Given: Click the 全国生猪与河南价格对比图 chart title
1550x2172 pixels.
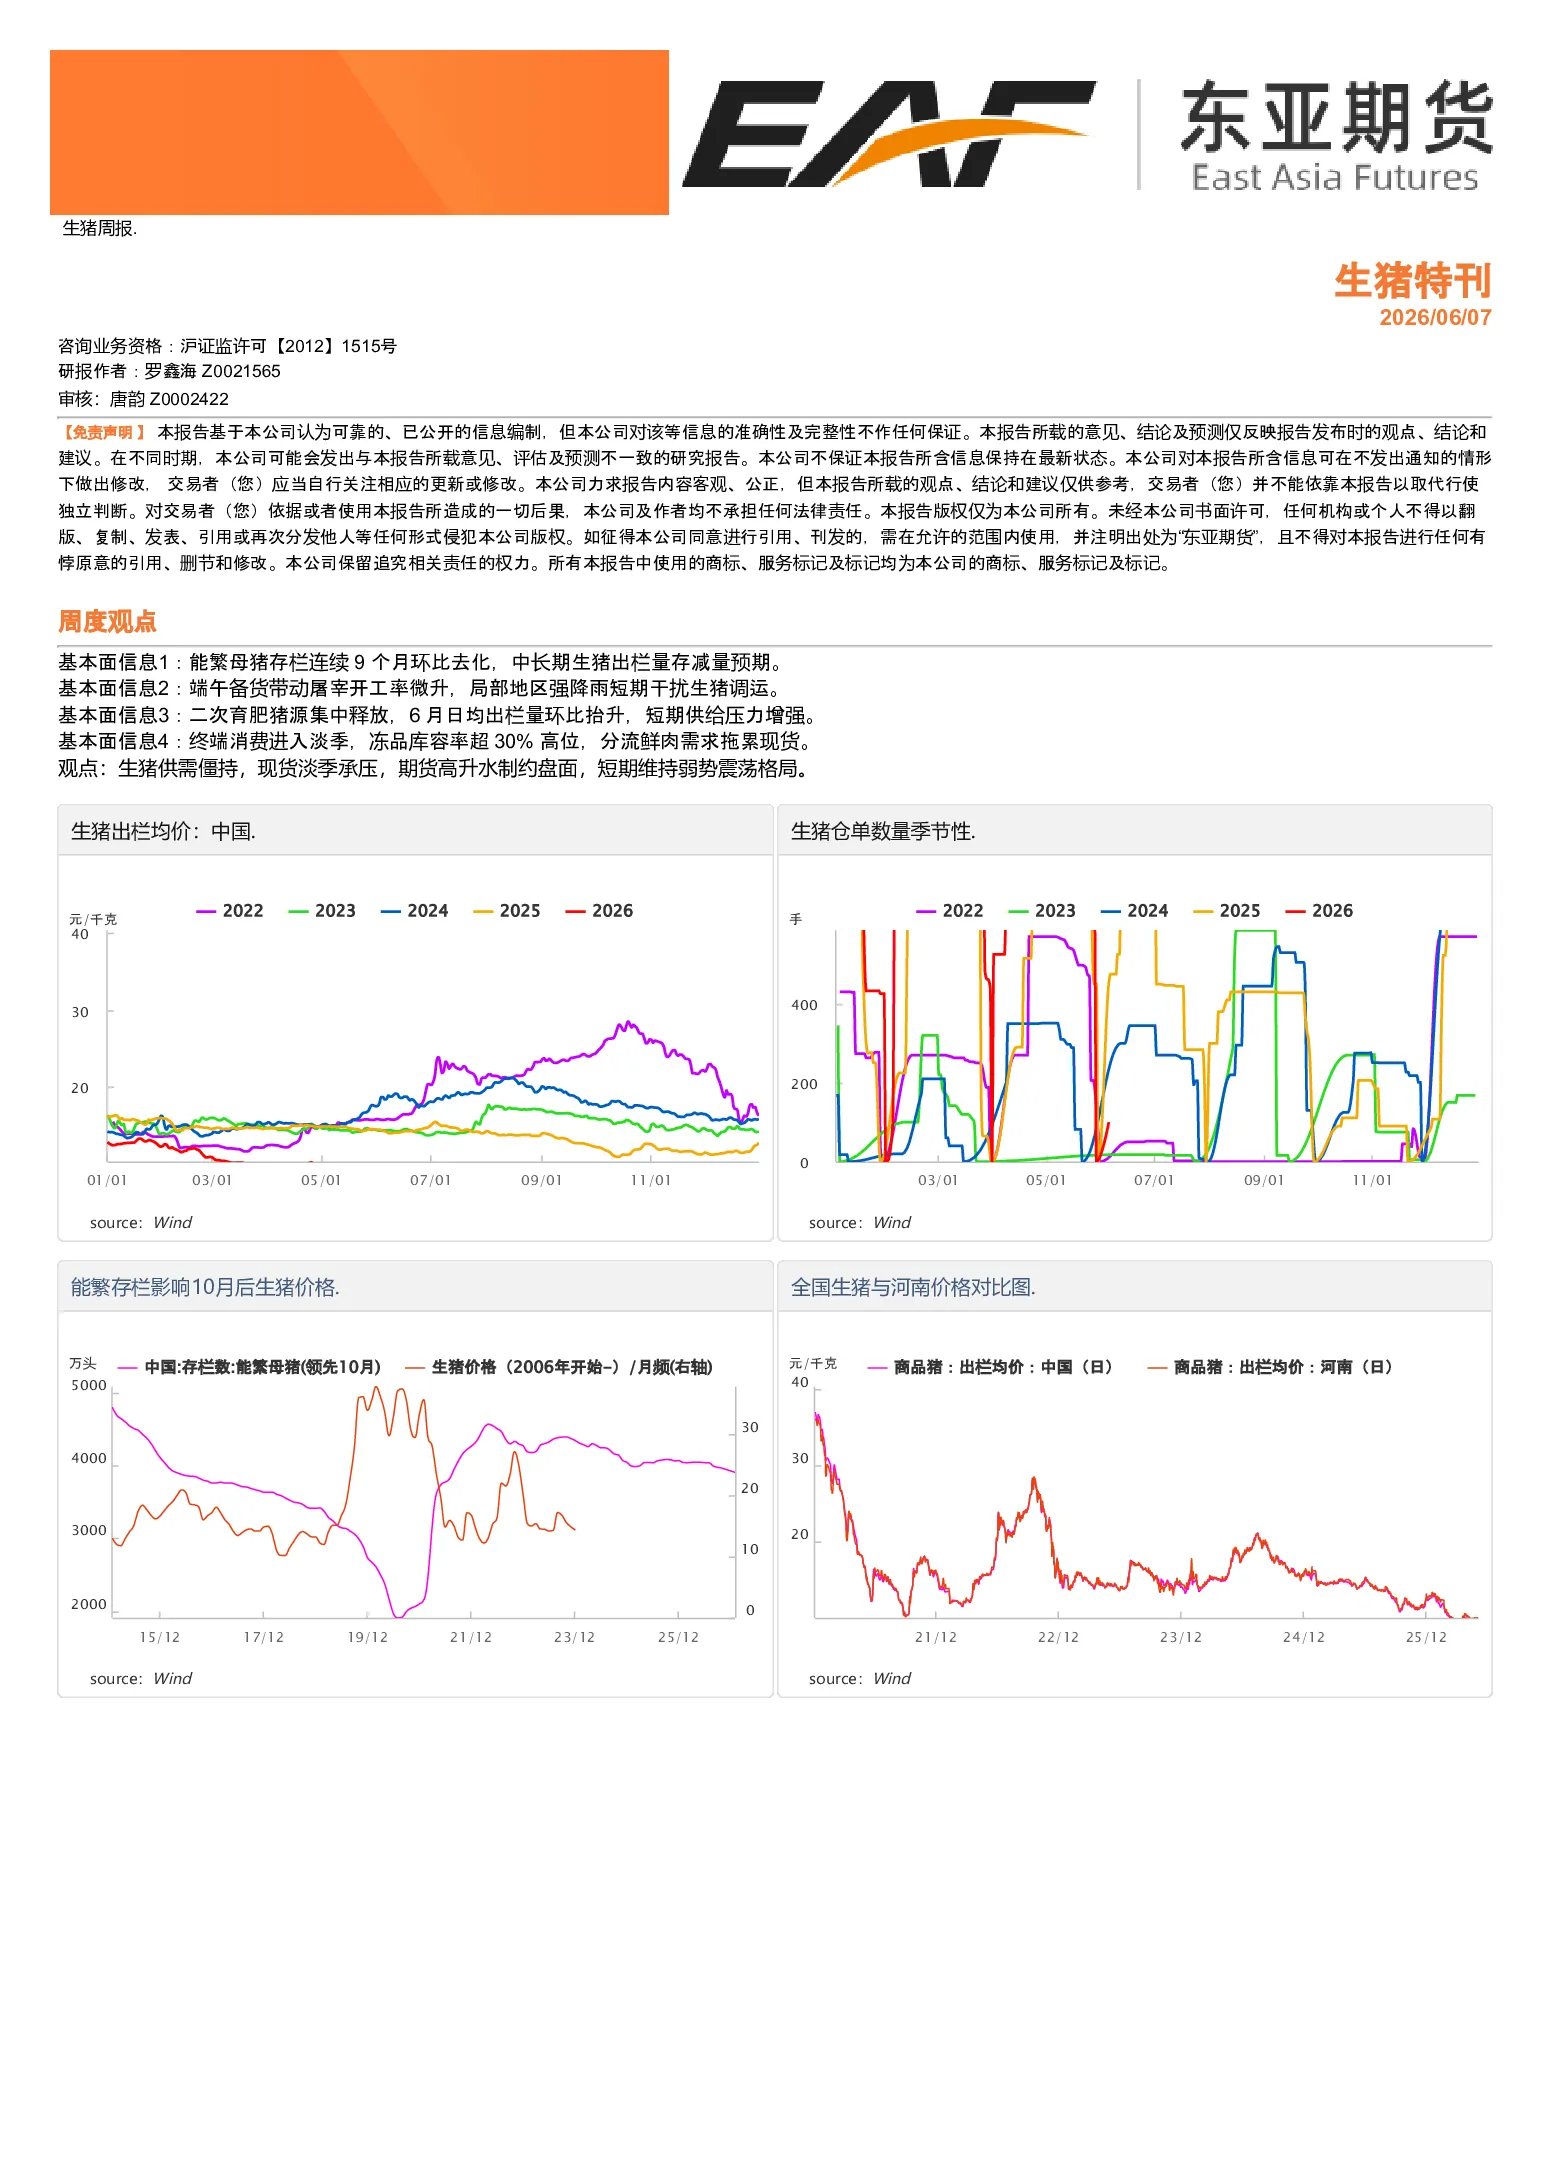Looking at the screenshot, I should tap(913, 1287).
